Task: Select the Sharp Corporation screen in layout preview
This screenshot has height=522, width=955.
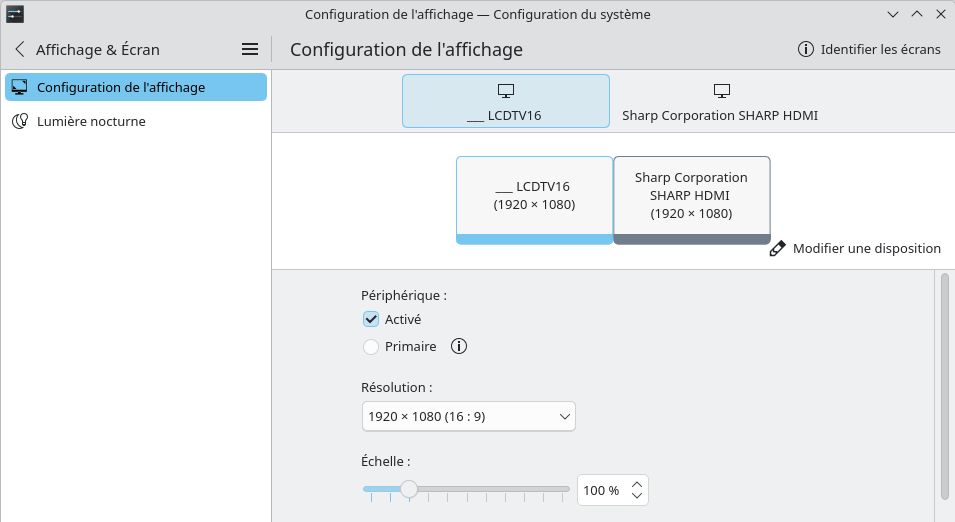Action: (691, 198)
